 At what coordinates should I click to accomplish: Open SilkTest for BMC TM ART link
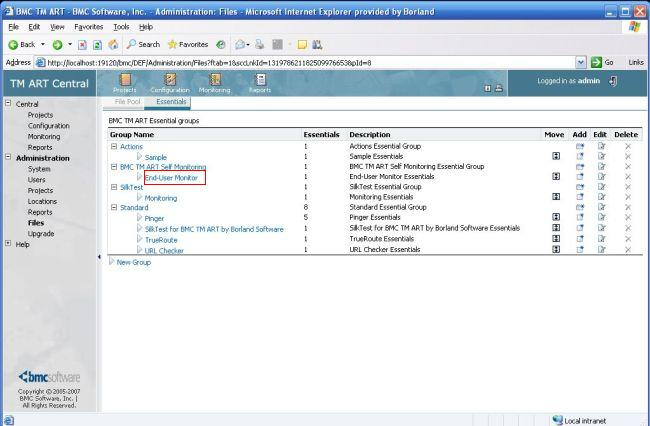(x=214, y=229)
